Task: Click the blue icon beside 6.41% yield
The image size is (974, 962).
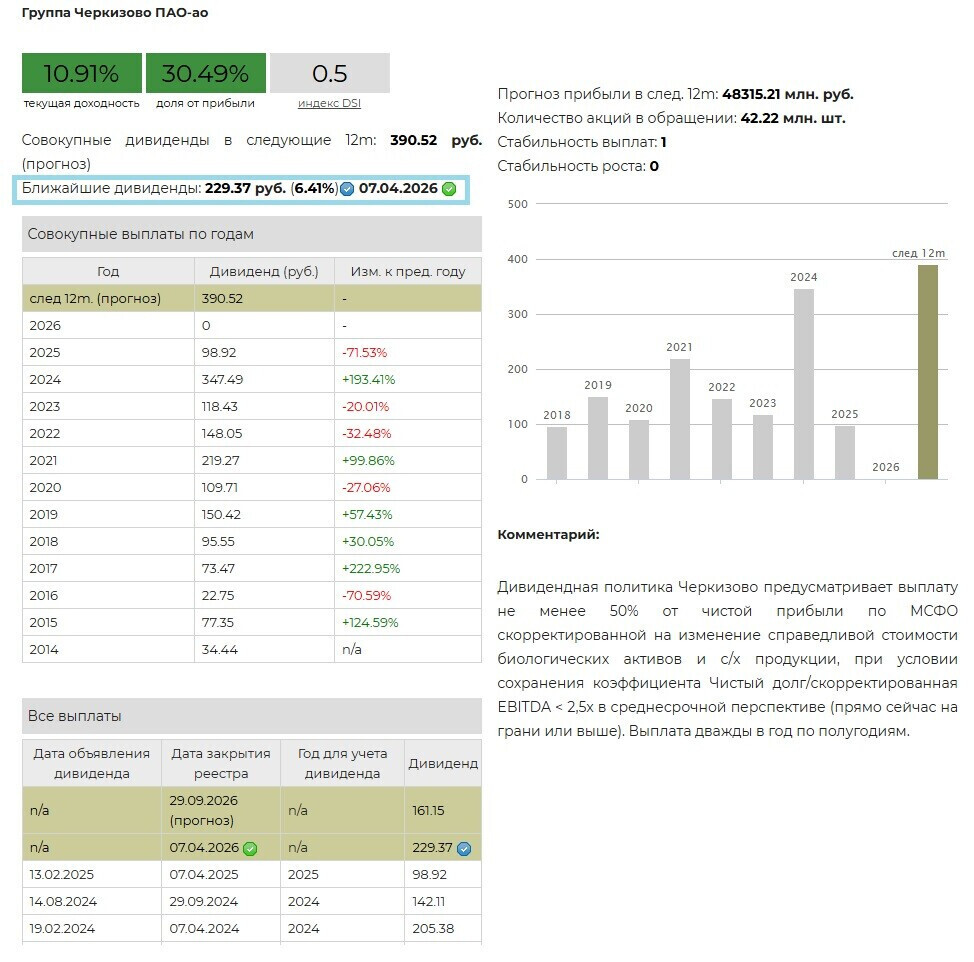Action: click(347, 189)
